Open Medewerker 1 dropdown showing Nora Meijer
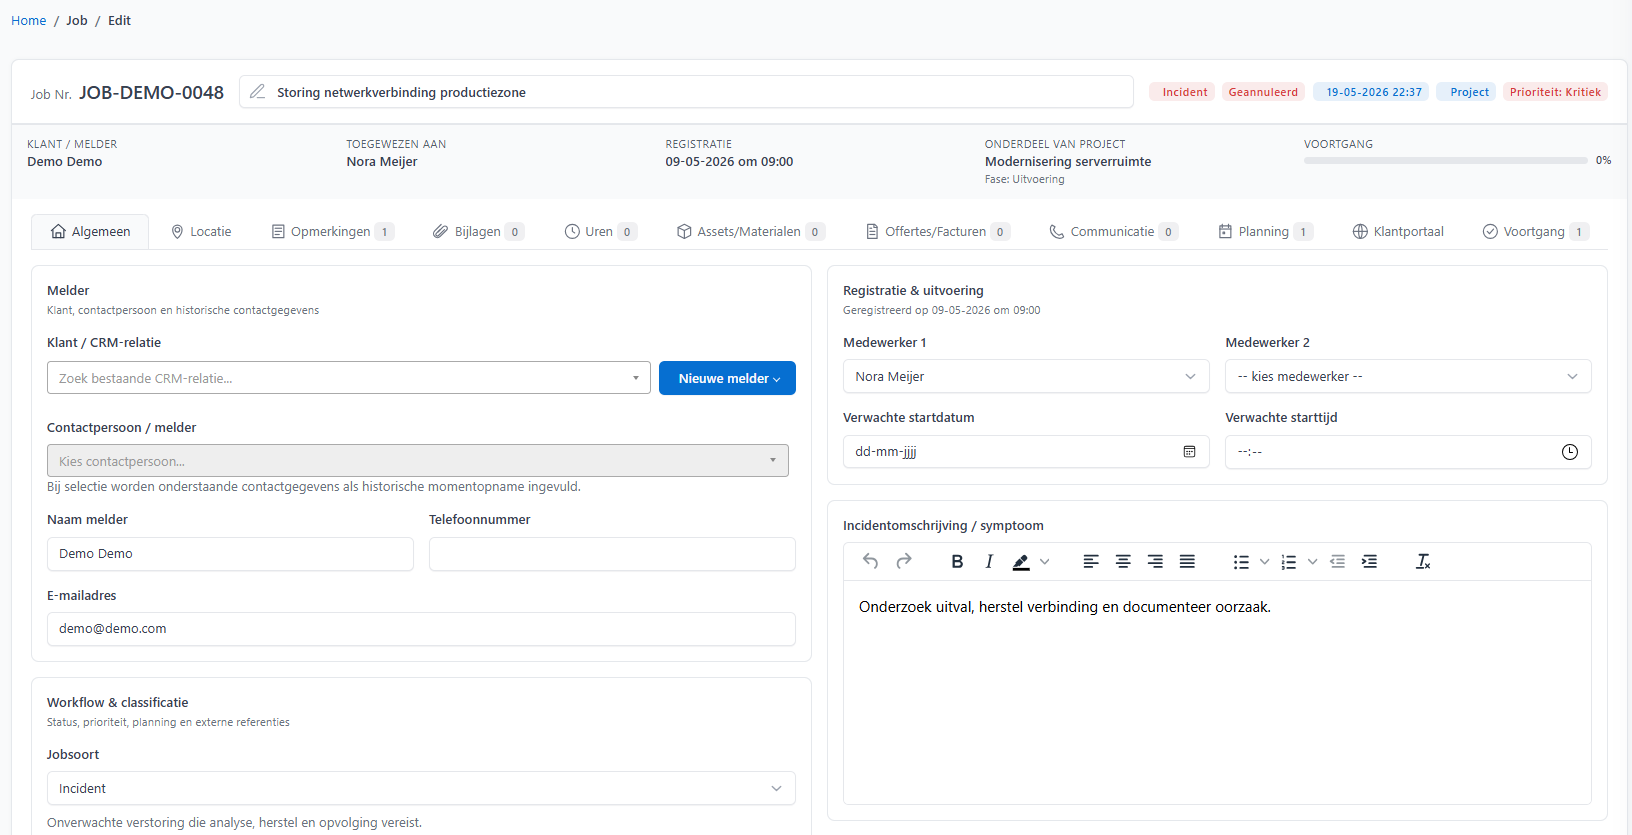 coord(1026,376)
